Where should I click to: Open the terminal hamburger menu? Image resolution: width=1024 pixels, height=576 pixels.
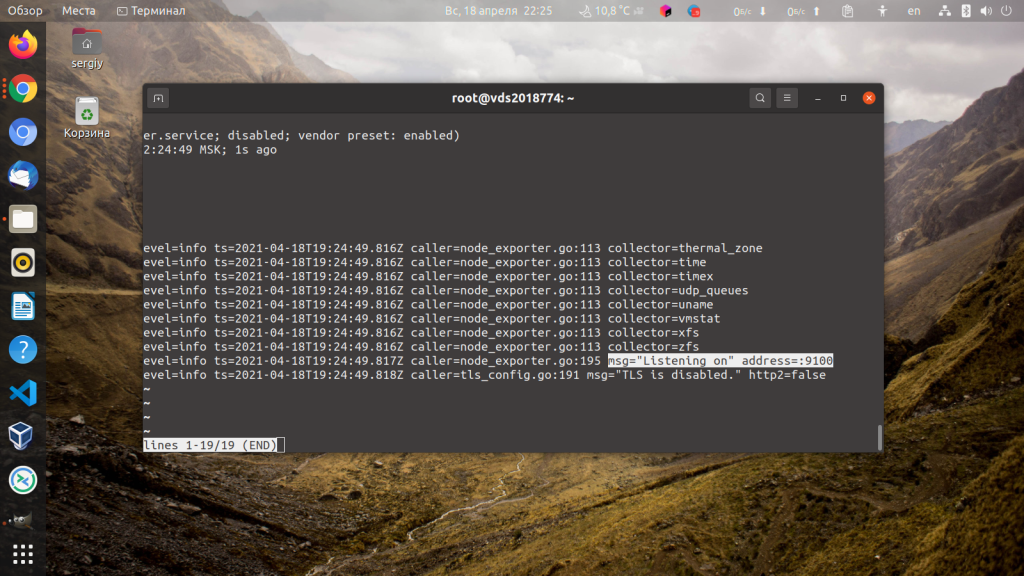[787, 98]
